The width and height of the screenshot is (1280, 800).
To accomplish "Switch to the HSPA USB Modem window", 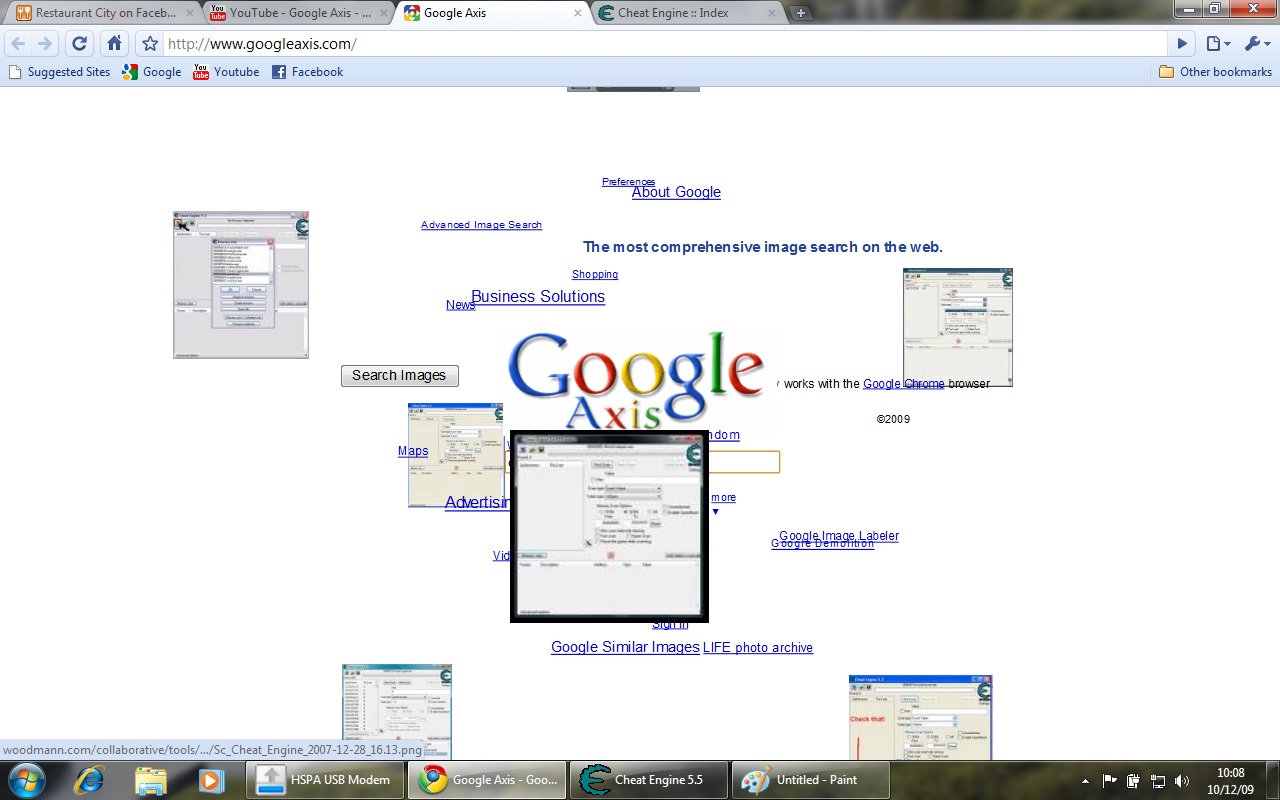I will tap(325, 780).
